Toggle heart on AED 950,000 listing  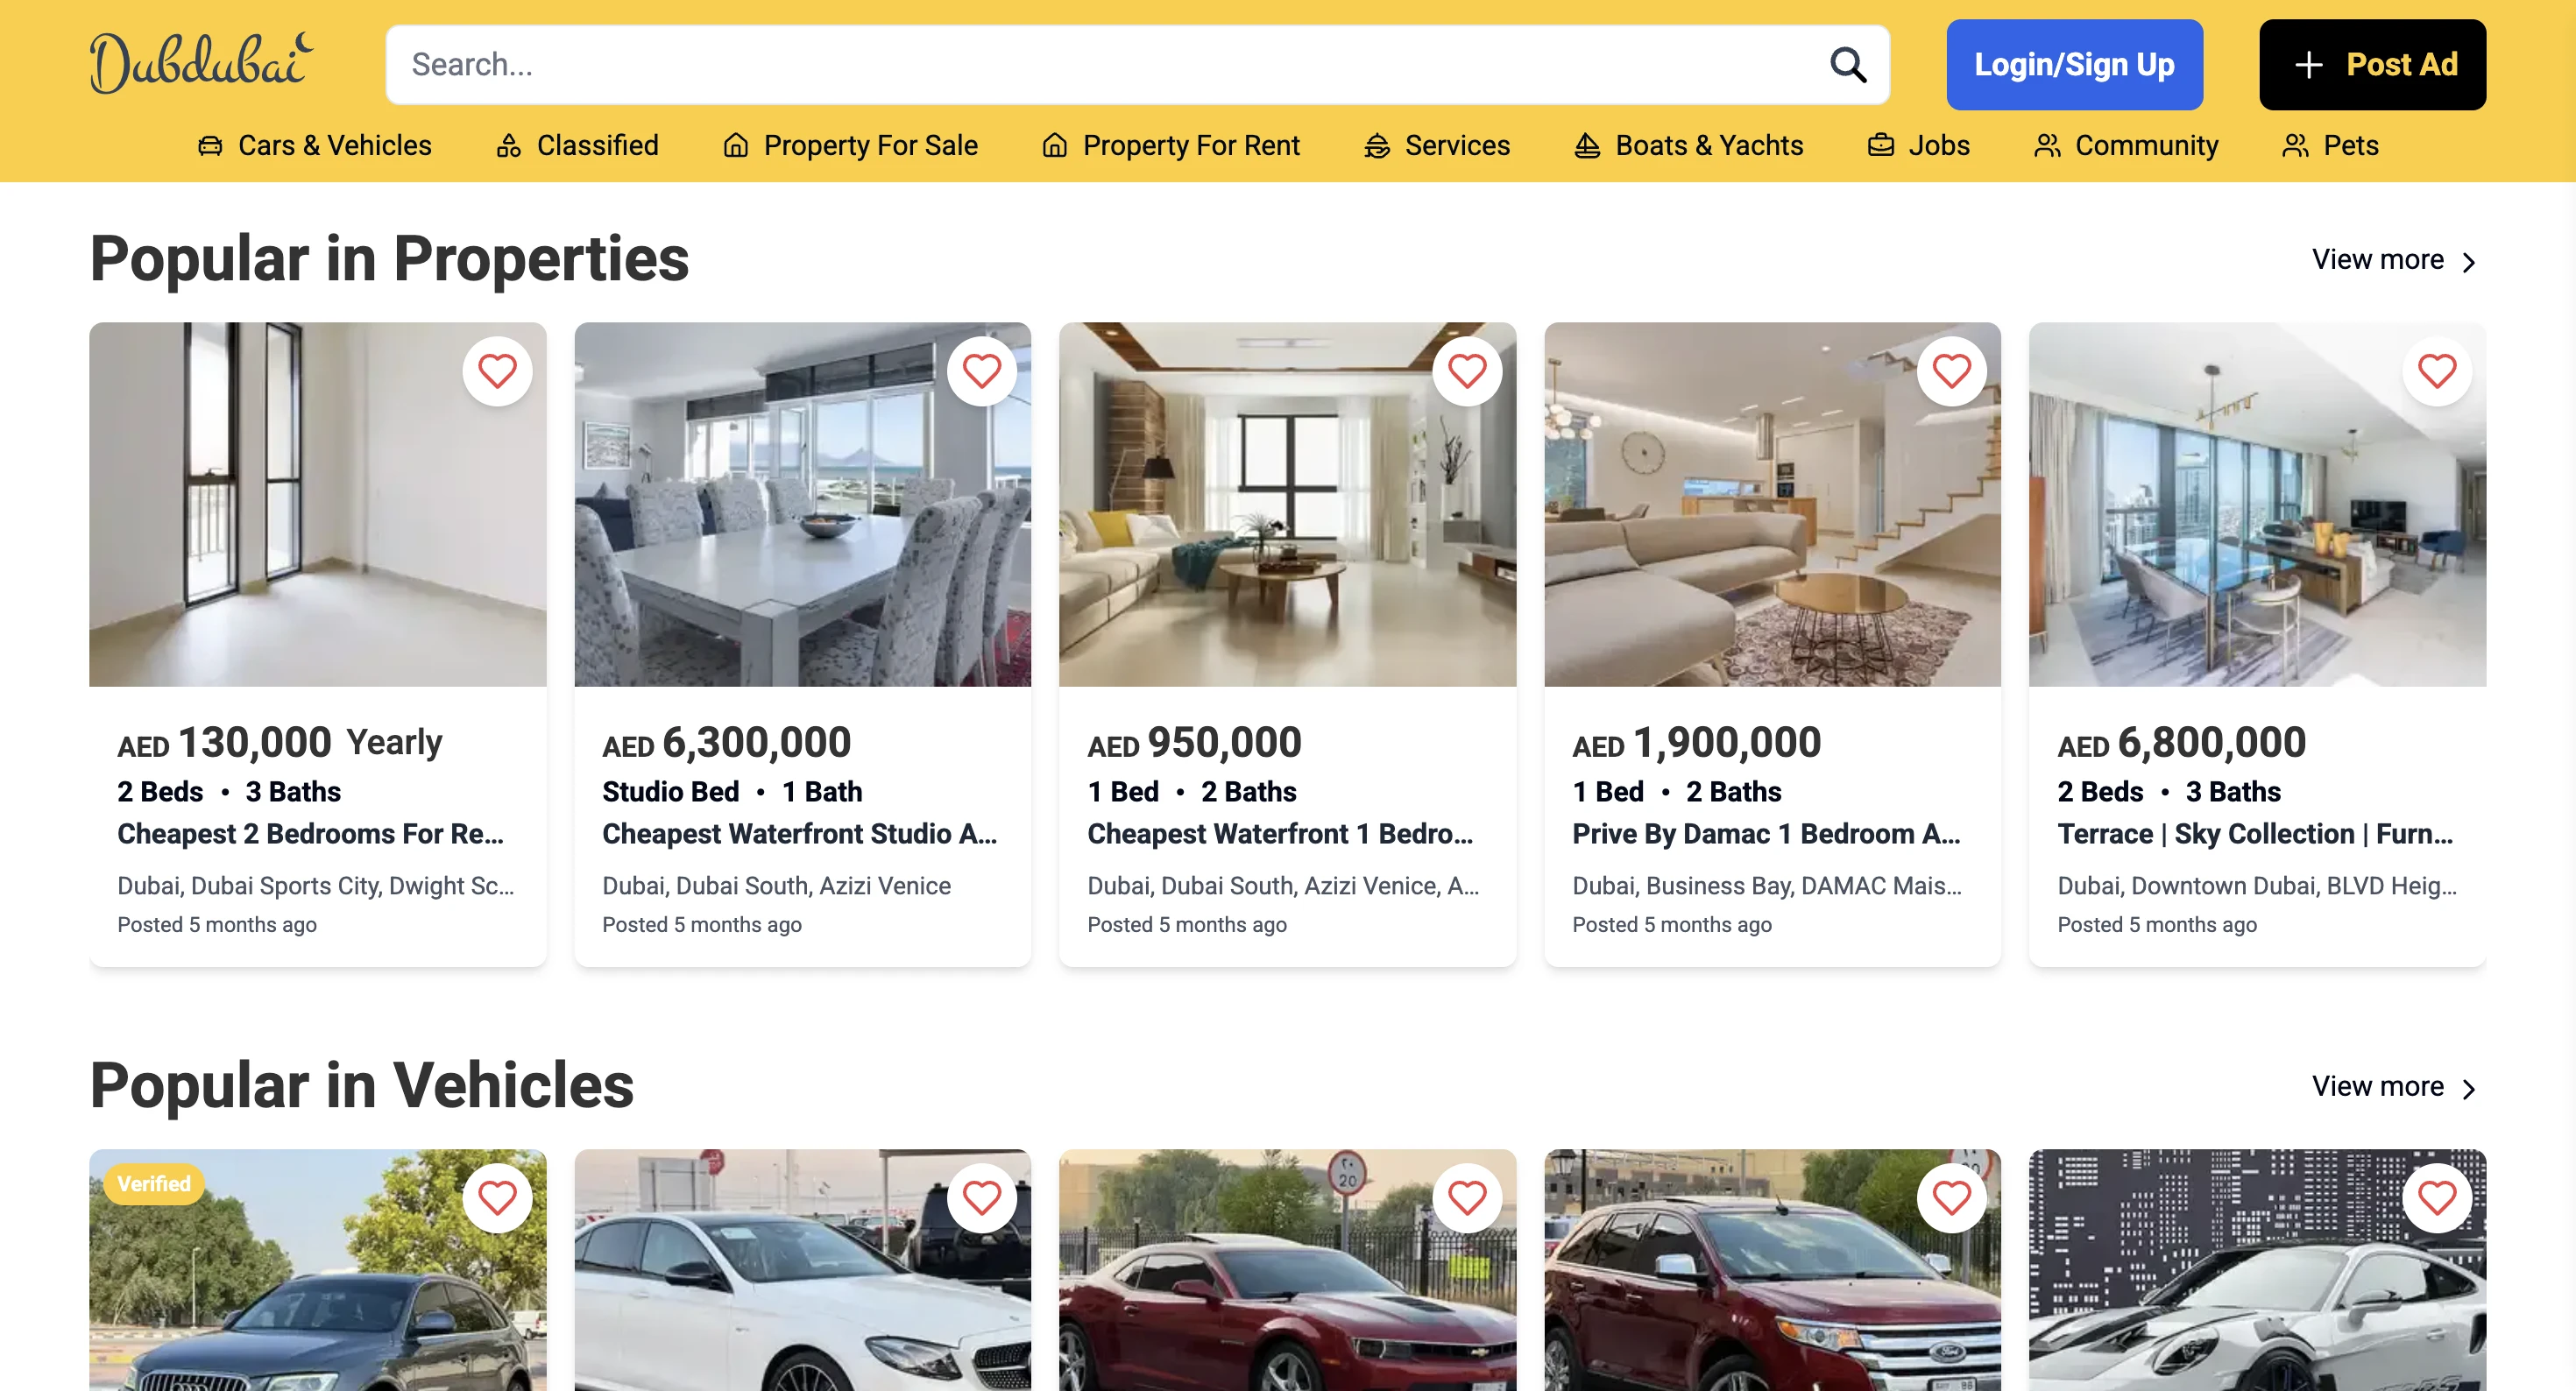click(1467, 371)
